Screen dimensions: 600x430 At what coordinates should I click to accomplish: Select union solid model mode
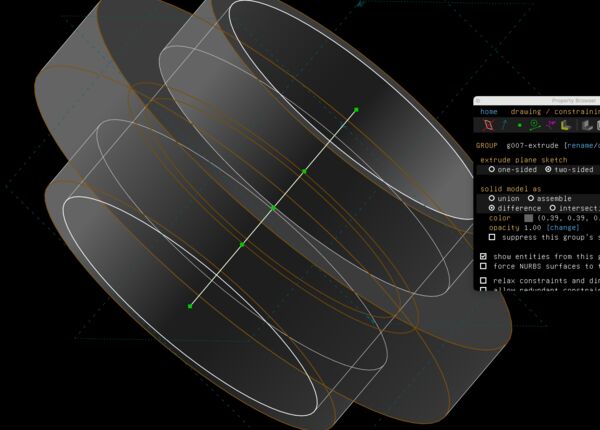[x=504, y=199]
